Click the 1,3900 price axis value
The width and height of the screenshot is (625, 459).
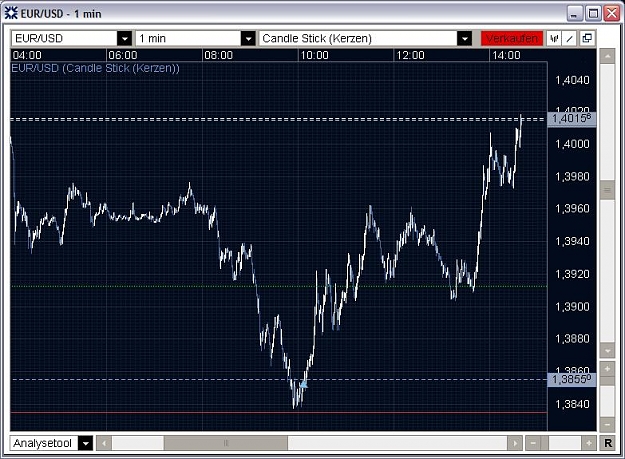click(572, 307)
